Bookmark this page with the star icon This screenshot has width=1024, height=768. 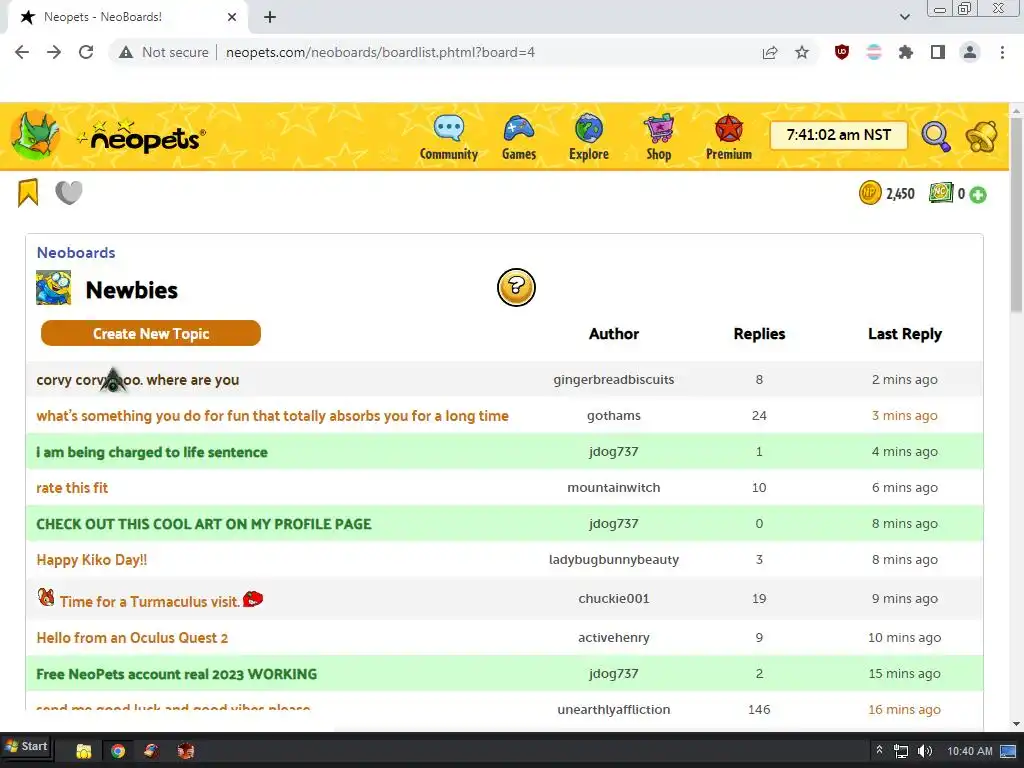pyautogui.click(x=802, y=52)
